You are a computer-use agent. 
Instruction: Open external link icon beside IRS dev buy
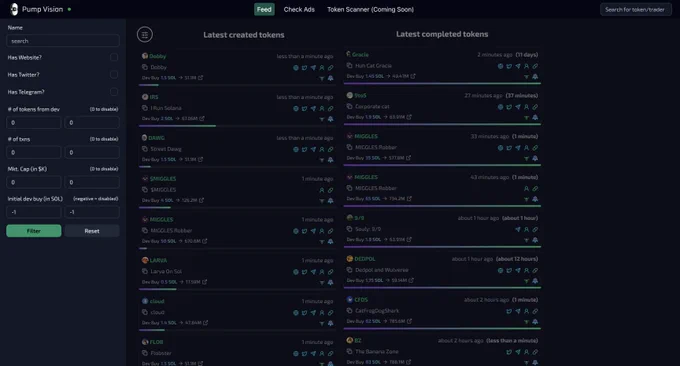202,118
